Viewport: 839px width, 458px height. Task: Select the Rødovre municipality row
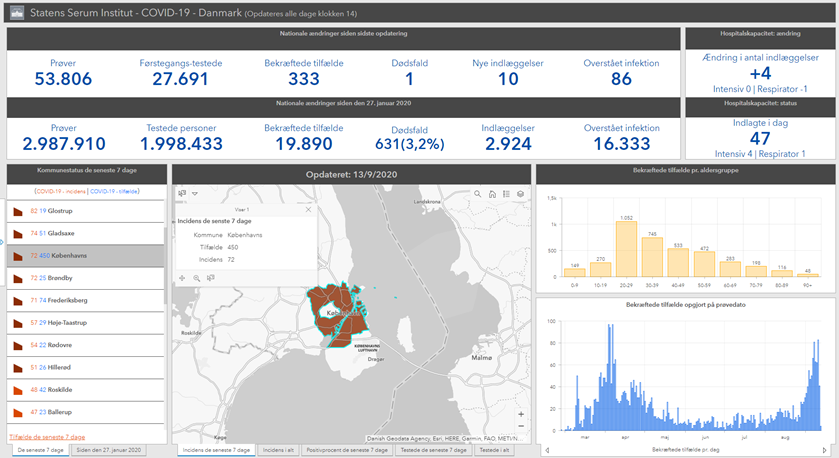(86, 346)
